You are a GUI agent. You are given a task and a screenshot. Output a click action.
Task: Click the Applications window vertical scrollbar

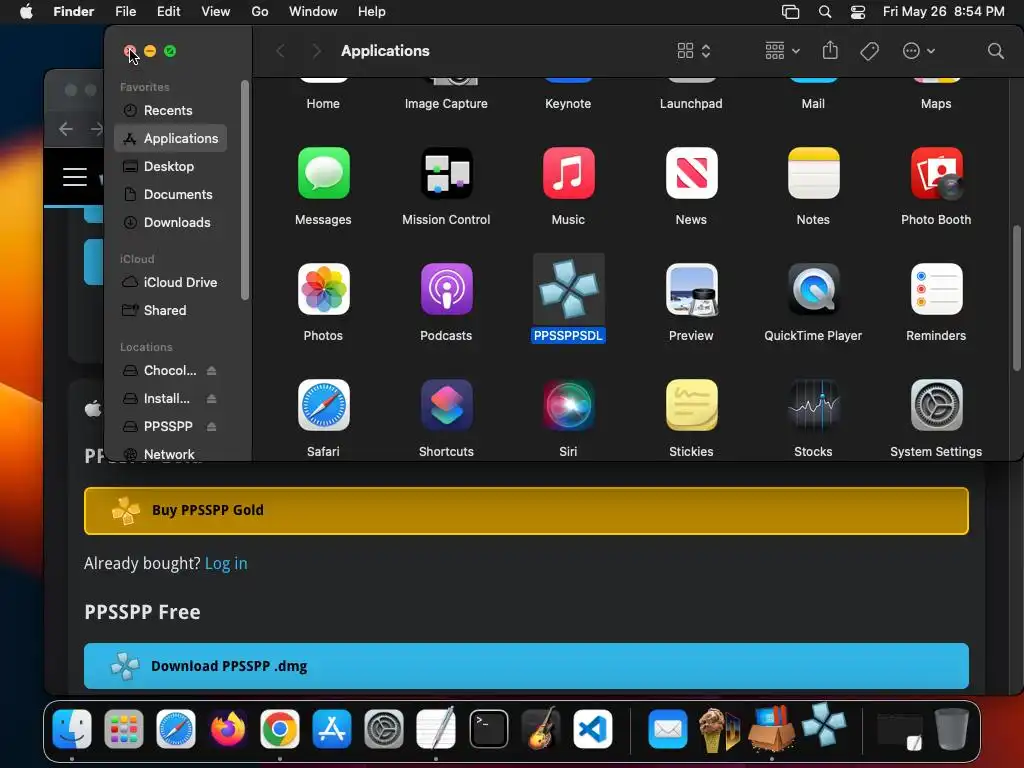point(1016,298)
